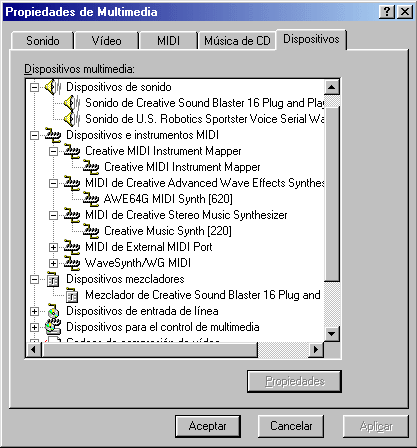Click the Propiedades button

(295, 381)
